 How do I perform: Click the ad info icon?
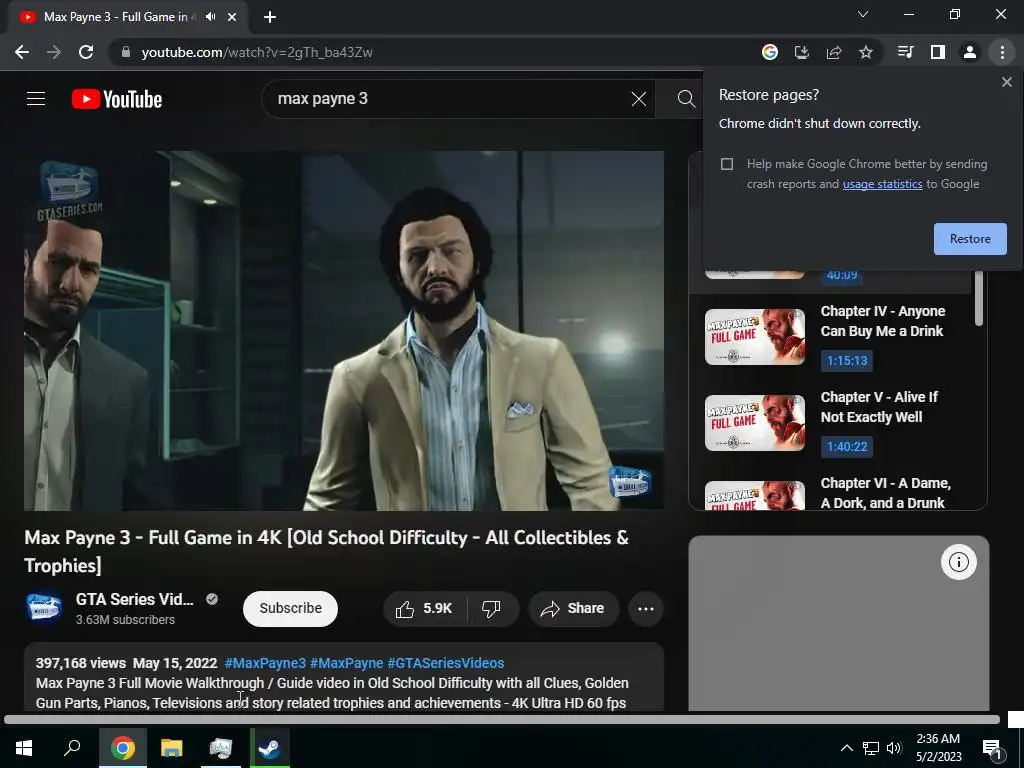pos(959,562)
